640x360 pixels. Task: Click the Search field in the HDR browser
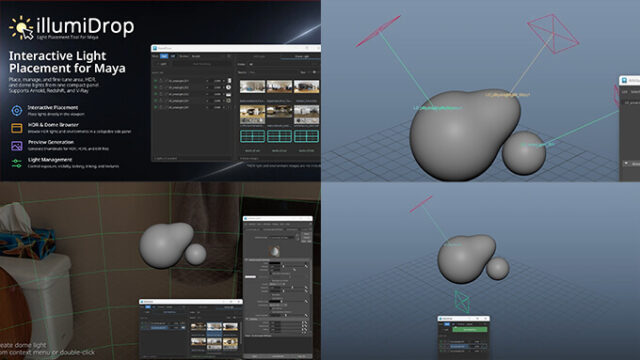click(x=273, y=72)
